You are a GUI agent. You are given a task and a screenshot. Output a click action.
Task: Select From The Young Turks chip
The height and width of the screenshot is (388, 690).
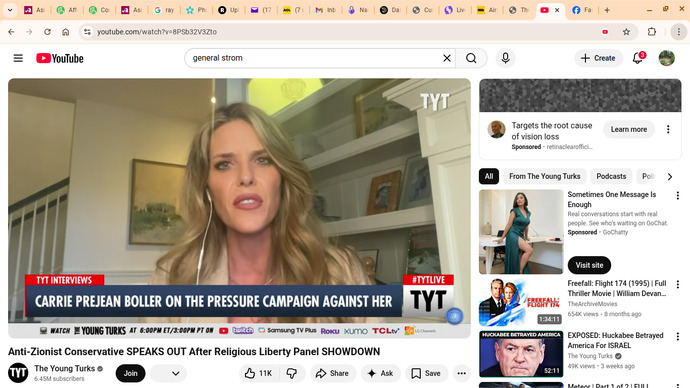[544, 176]
